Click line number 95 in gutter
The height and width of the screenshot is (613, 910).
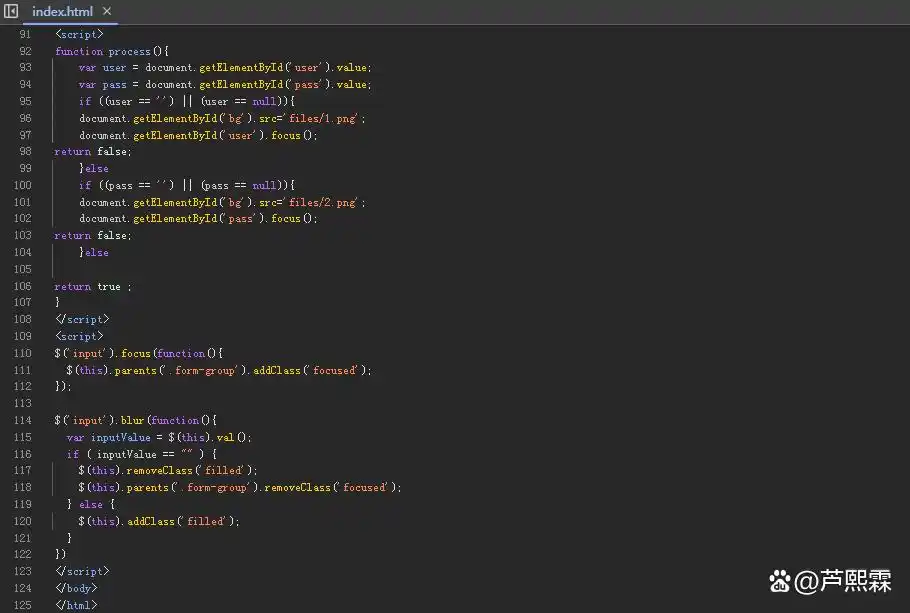[x=25, y=101]
